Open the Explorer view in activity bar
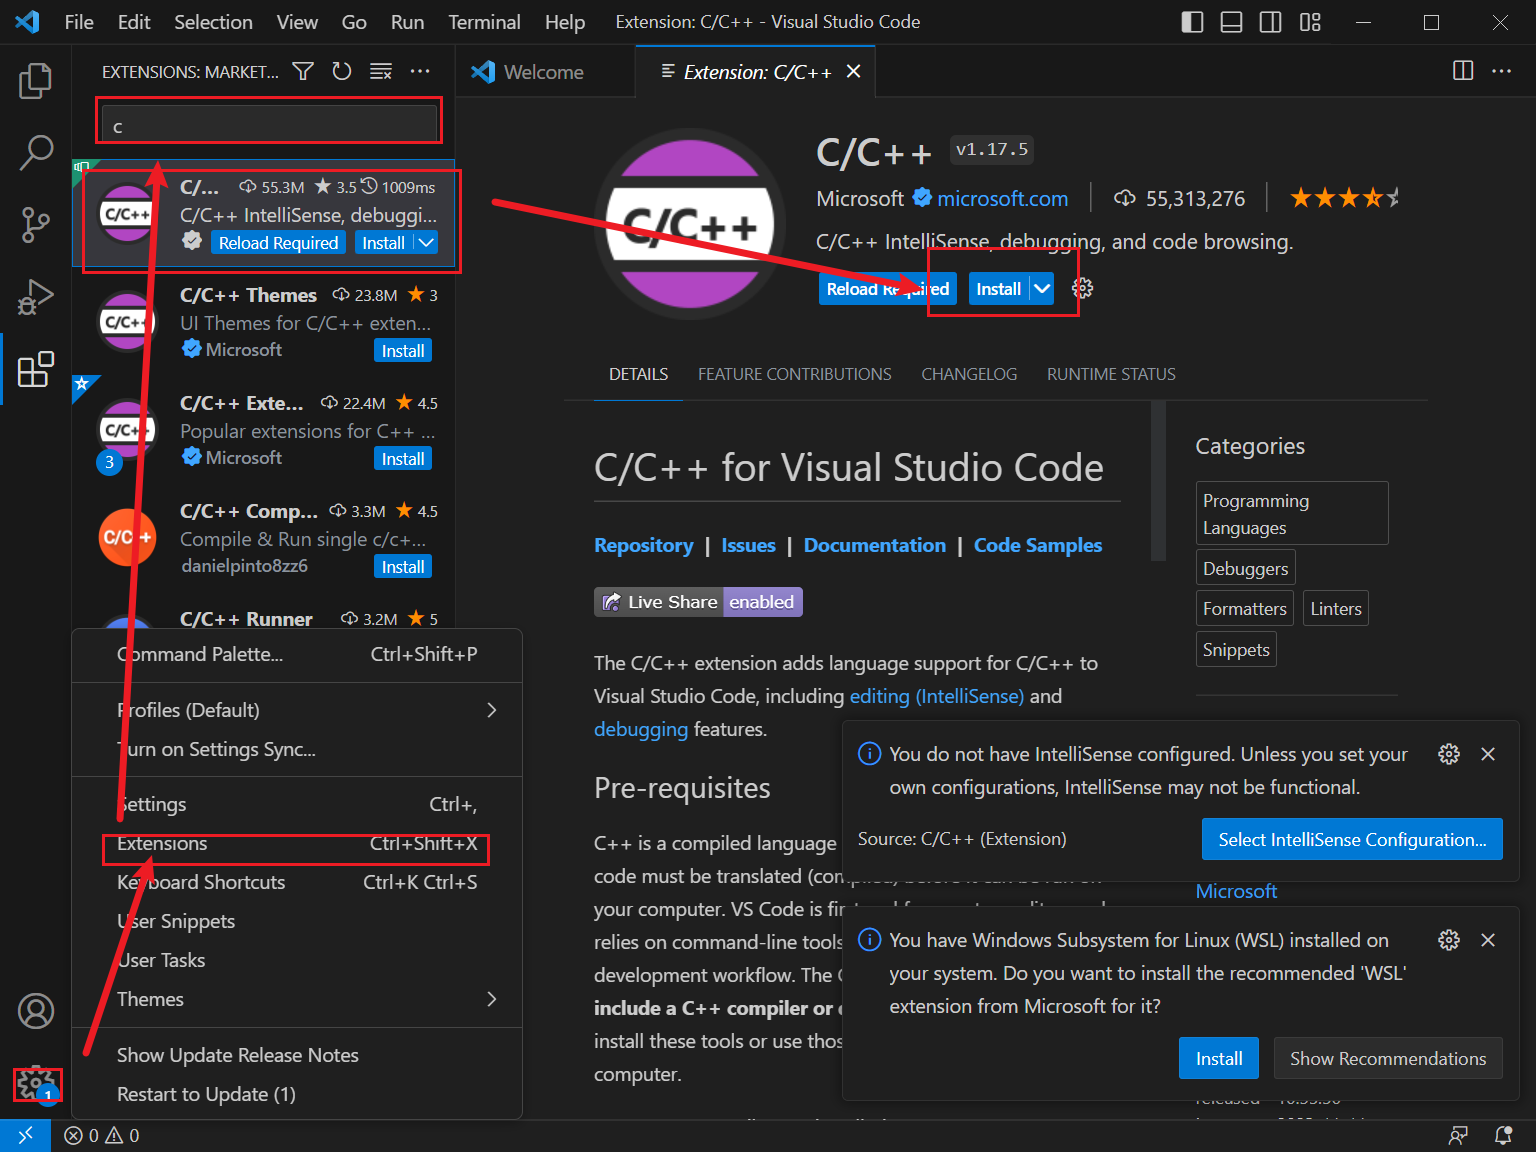 [36, 81]
